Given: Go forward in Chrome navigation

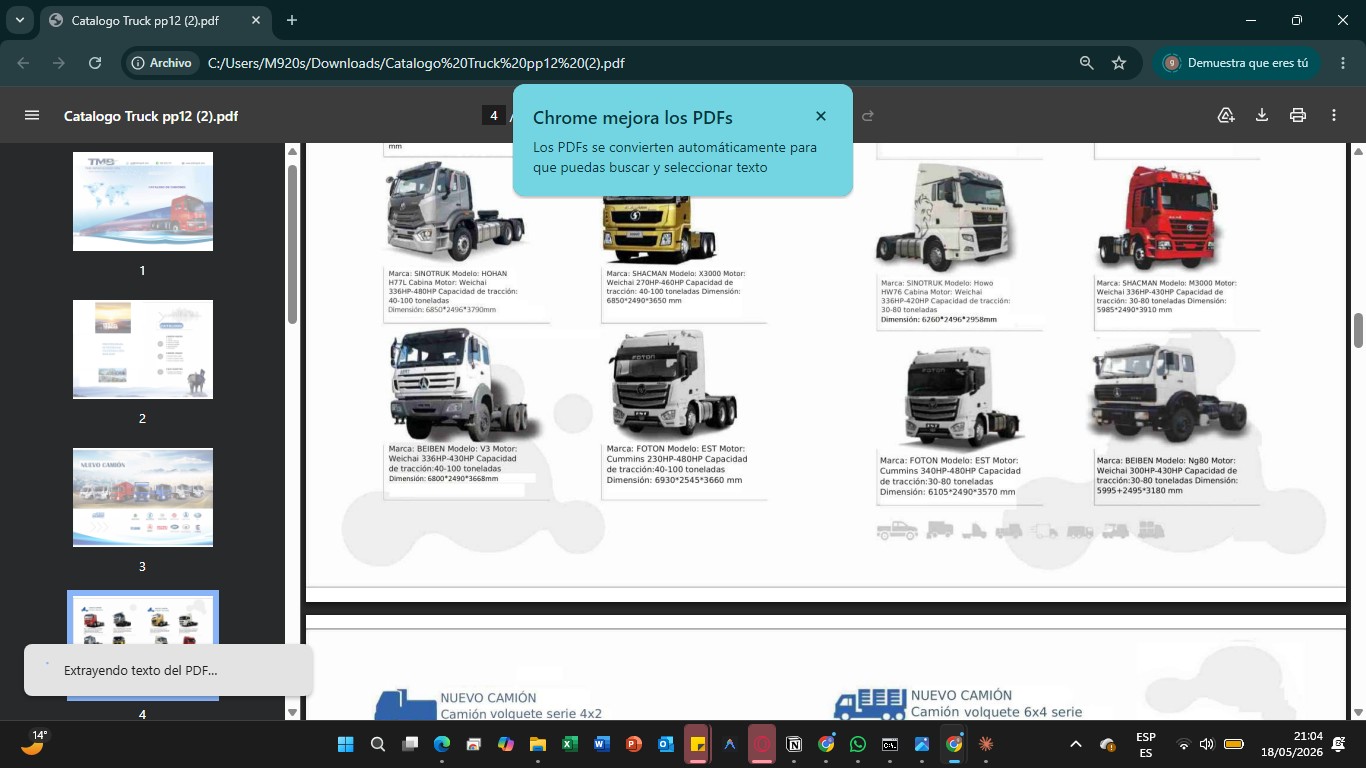Looking at the screenshot, I should 59,63.
